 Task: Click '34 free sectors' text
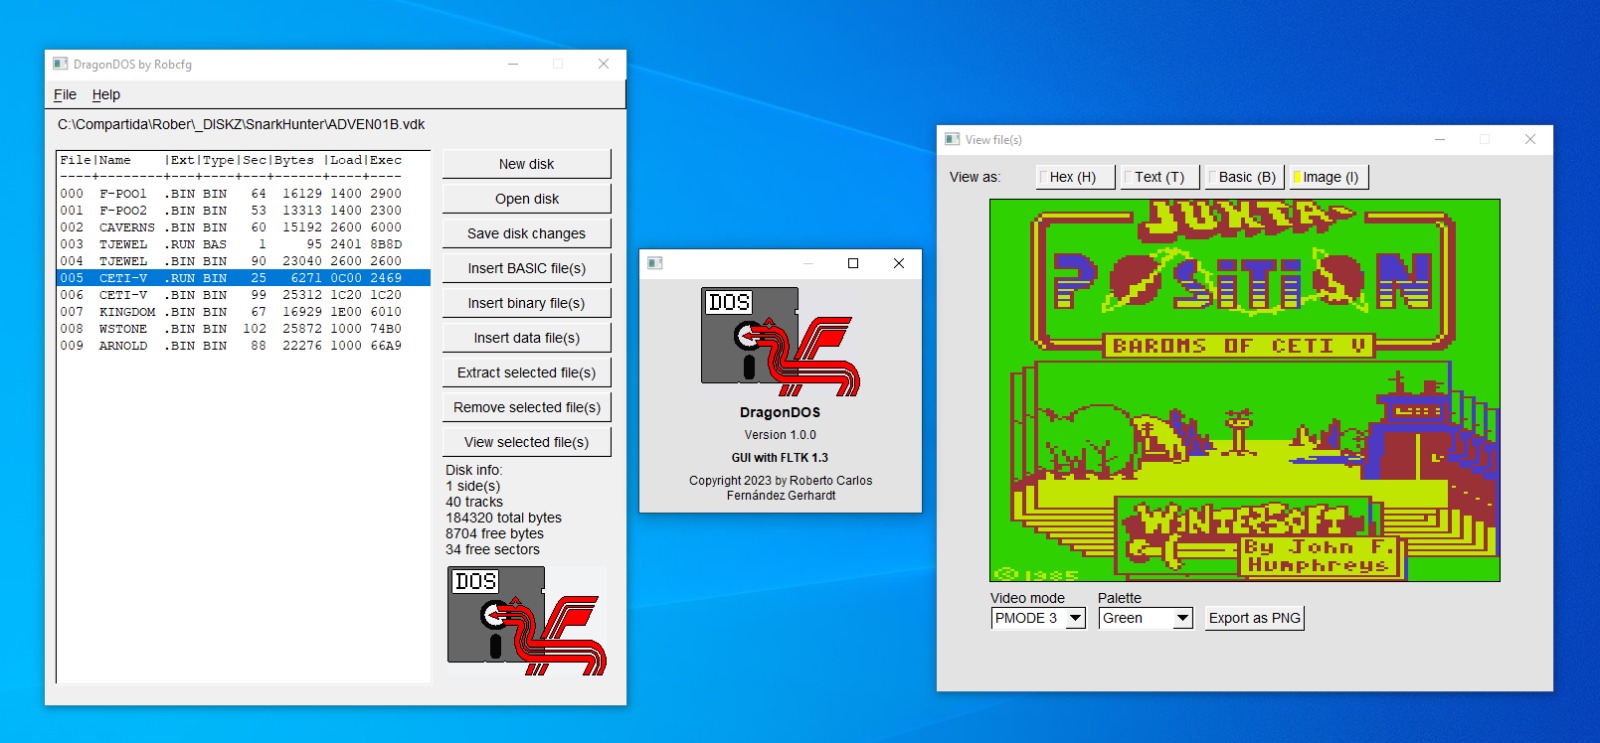pos(493,550)
